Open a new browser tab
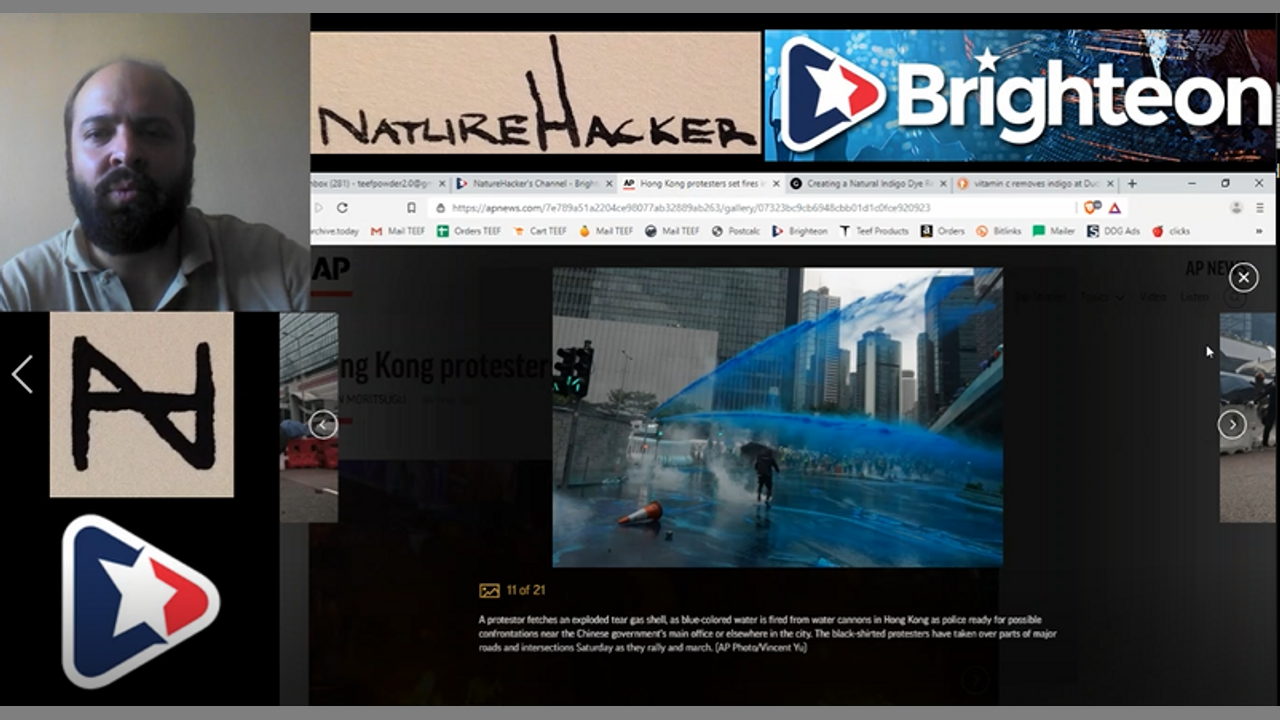Image resolution: width=1280 pixels, height=720 pixels. pos(1132,184)
